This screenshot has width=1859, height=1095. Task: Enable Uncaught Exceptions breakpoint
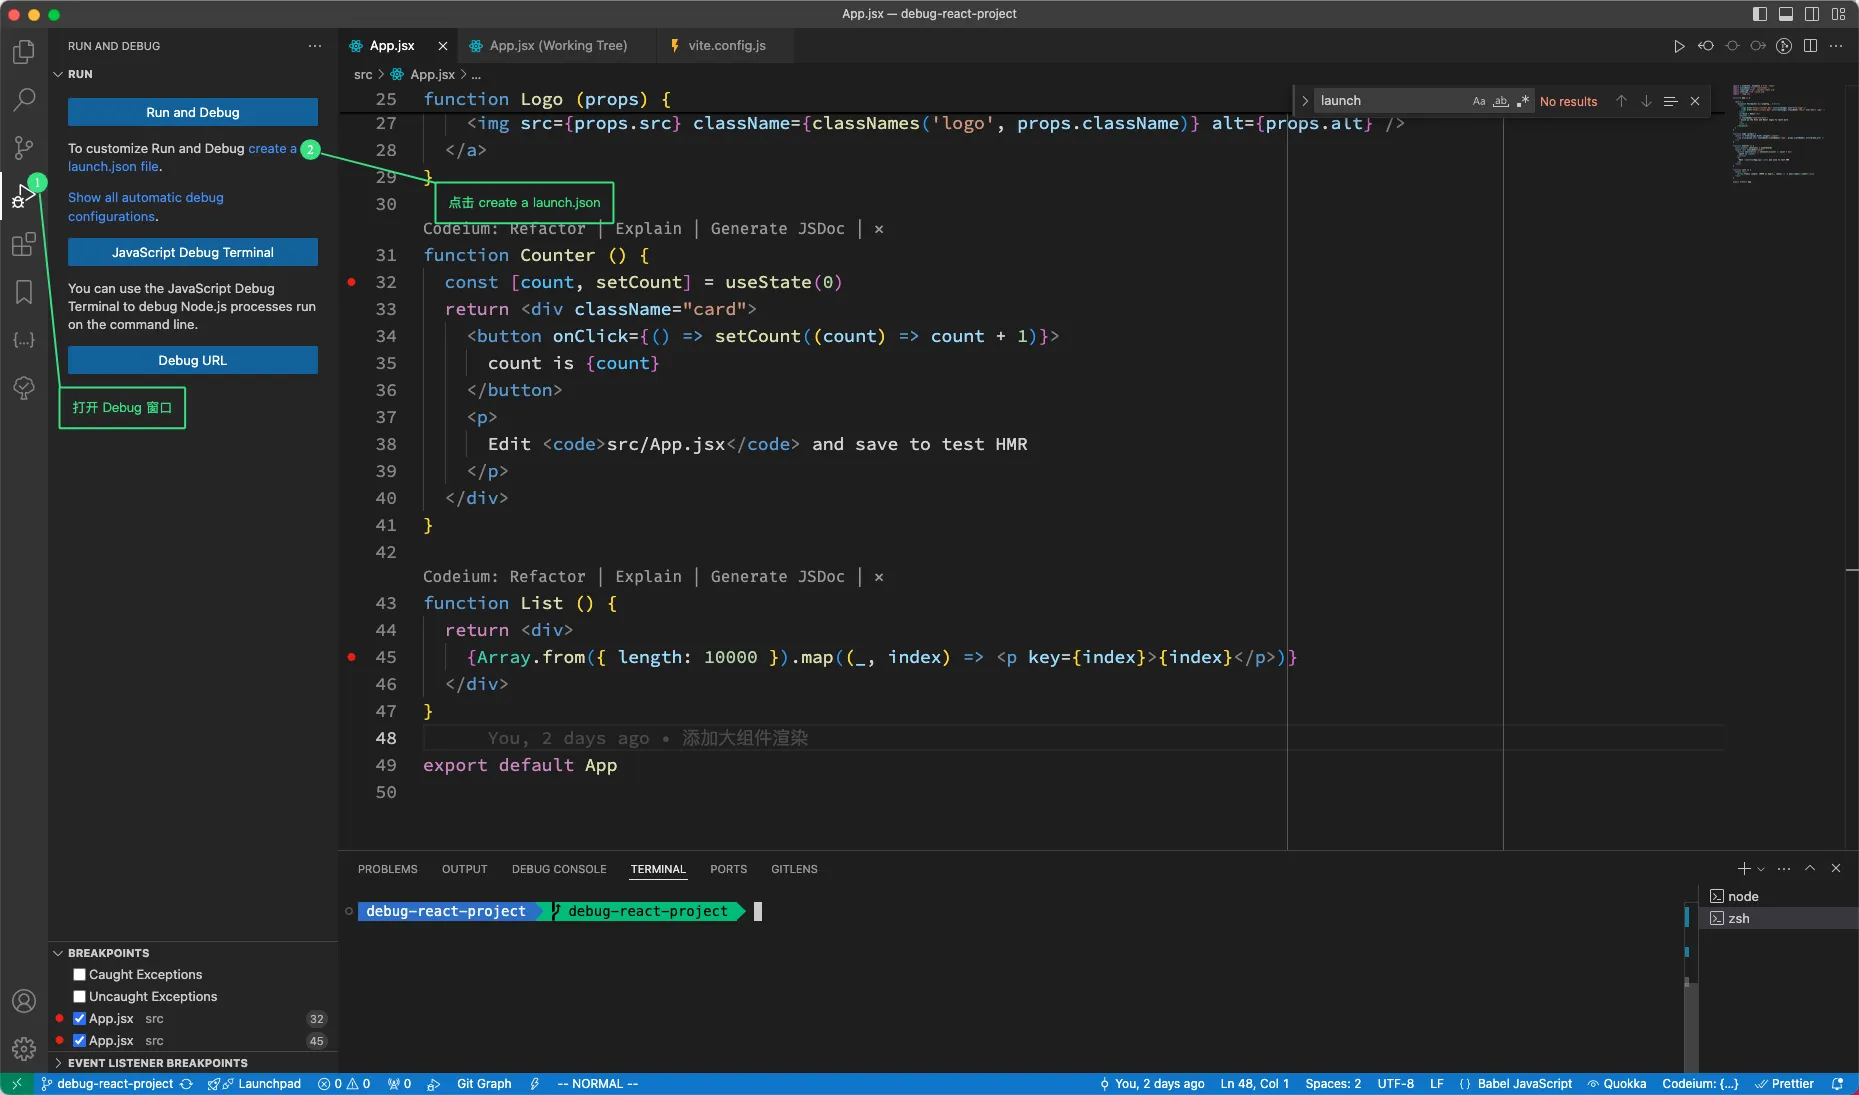(x=80, y=997)
